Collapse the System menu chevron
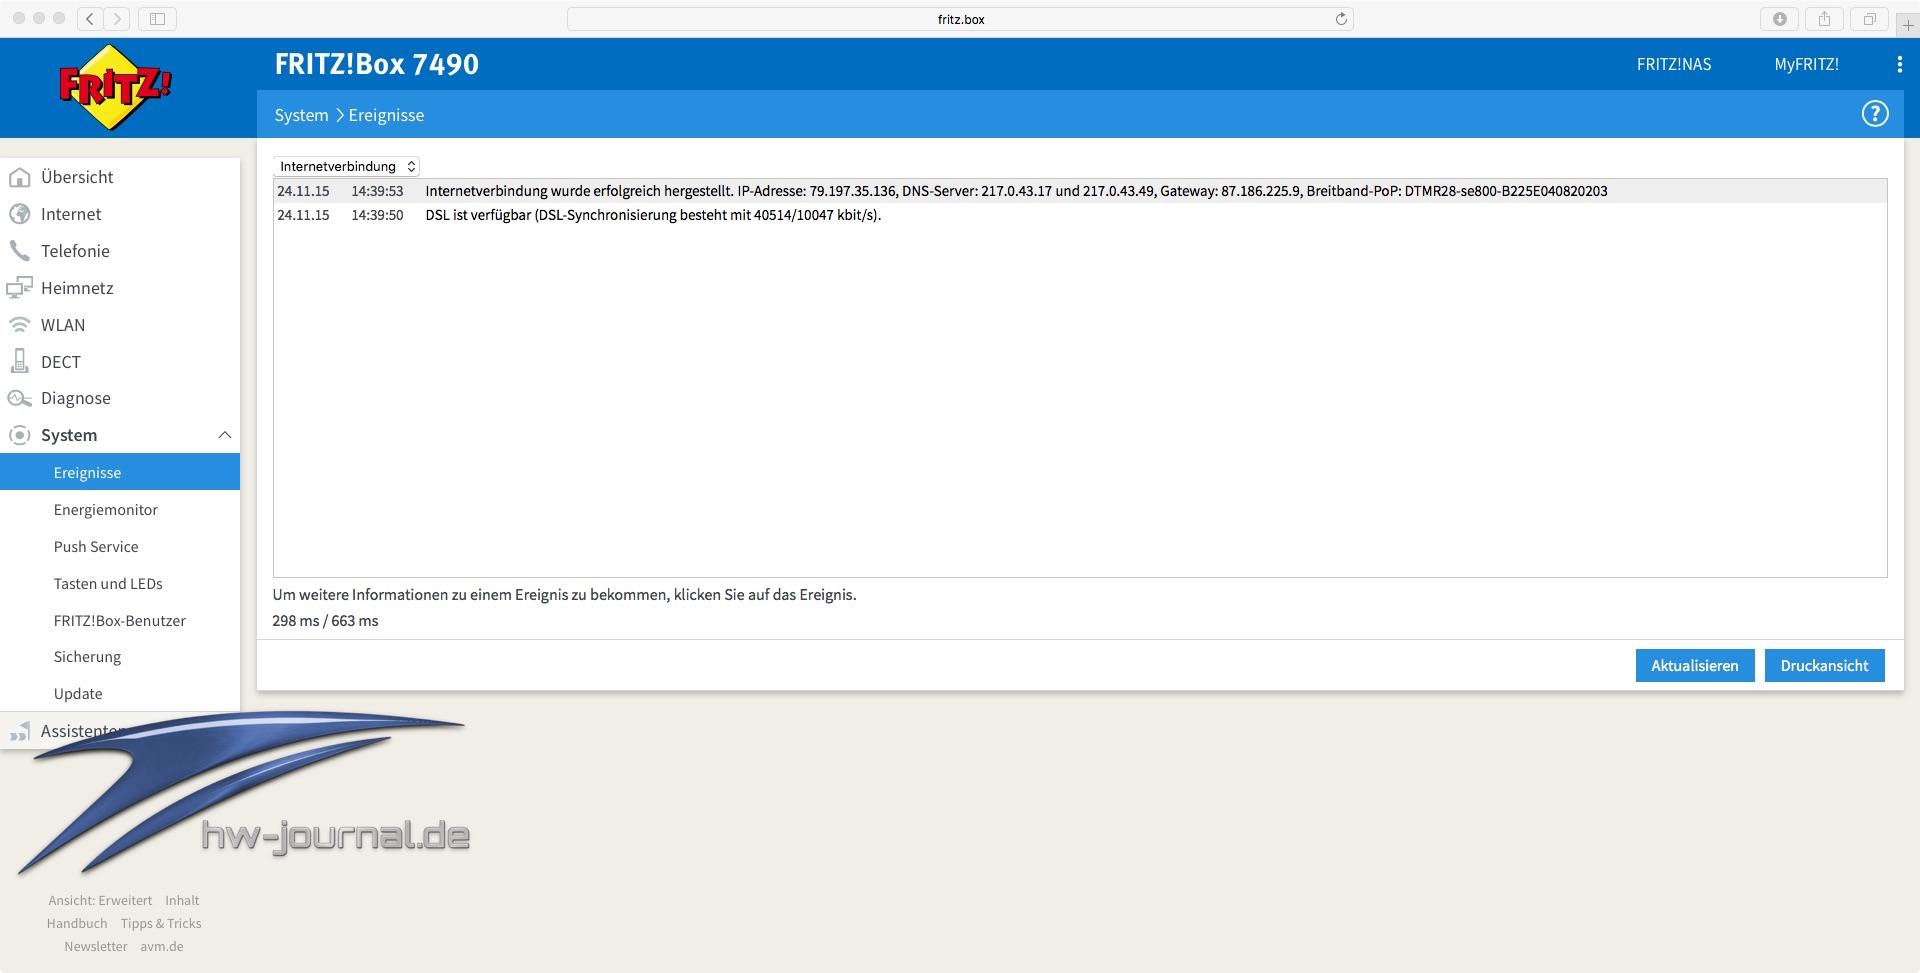The width and height of the screenshot is (1920, 973). (x=225, y=435)
